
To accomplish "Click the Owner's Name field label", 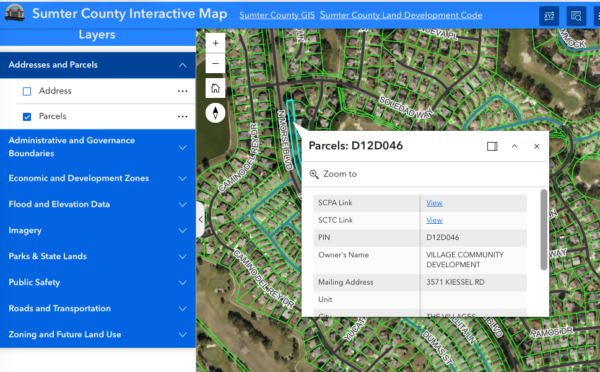I will 343,255.
